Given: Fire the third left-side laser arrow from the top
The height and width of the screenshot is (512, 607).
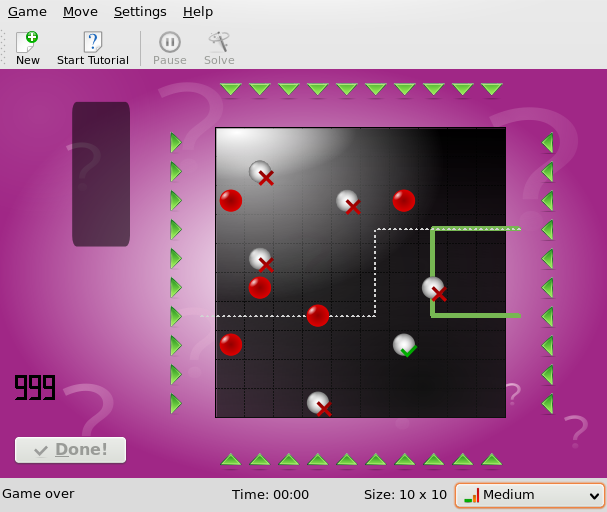Looking at the screenshot, I should [176, 201].
